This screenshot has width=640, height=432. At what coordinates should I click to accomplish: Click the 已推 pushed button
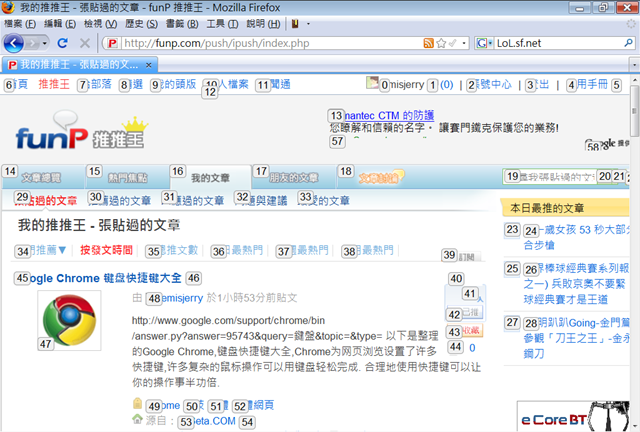pos(466,313)
